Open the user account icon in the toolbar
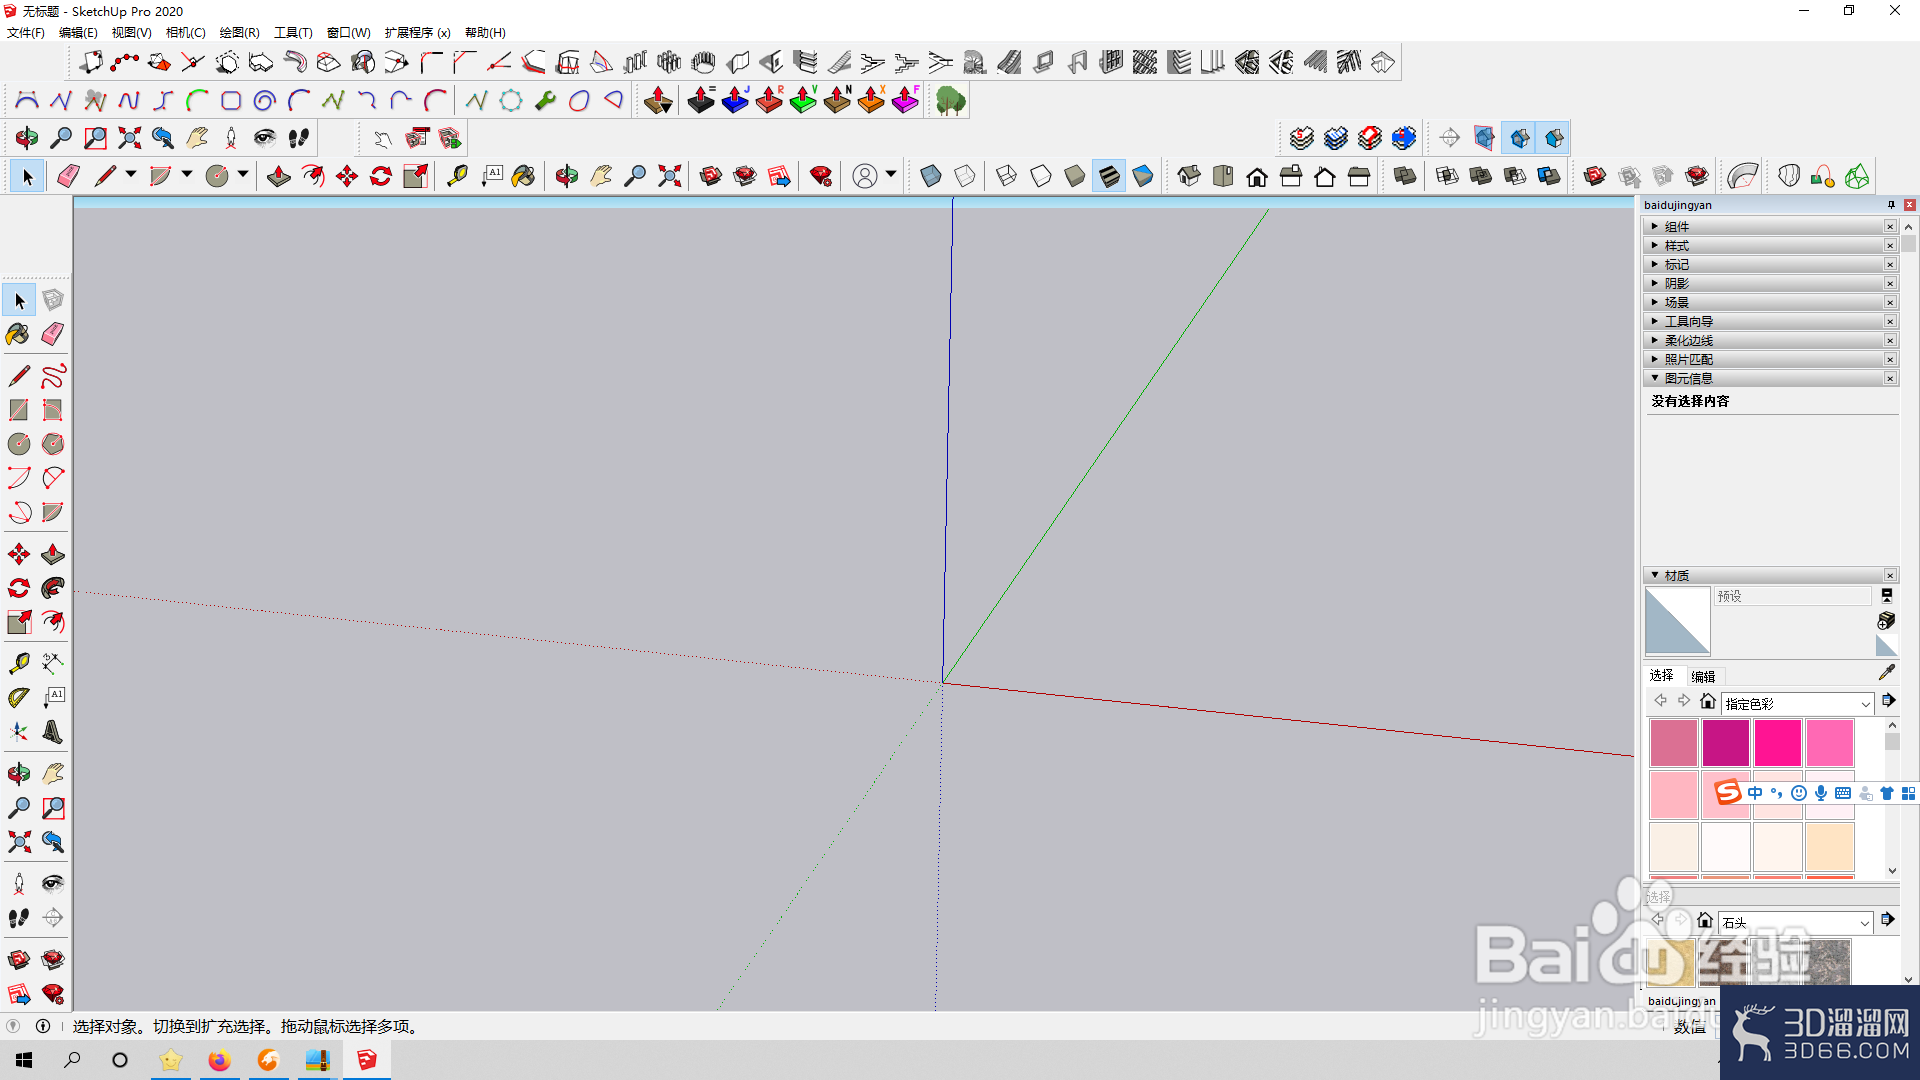 coord(865,177)
